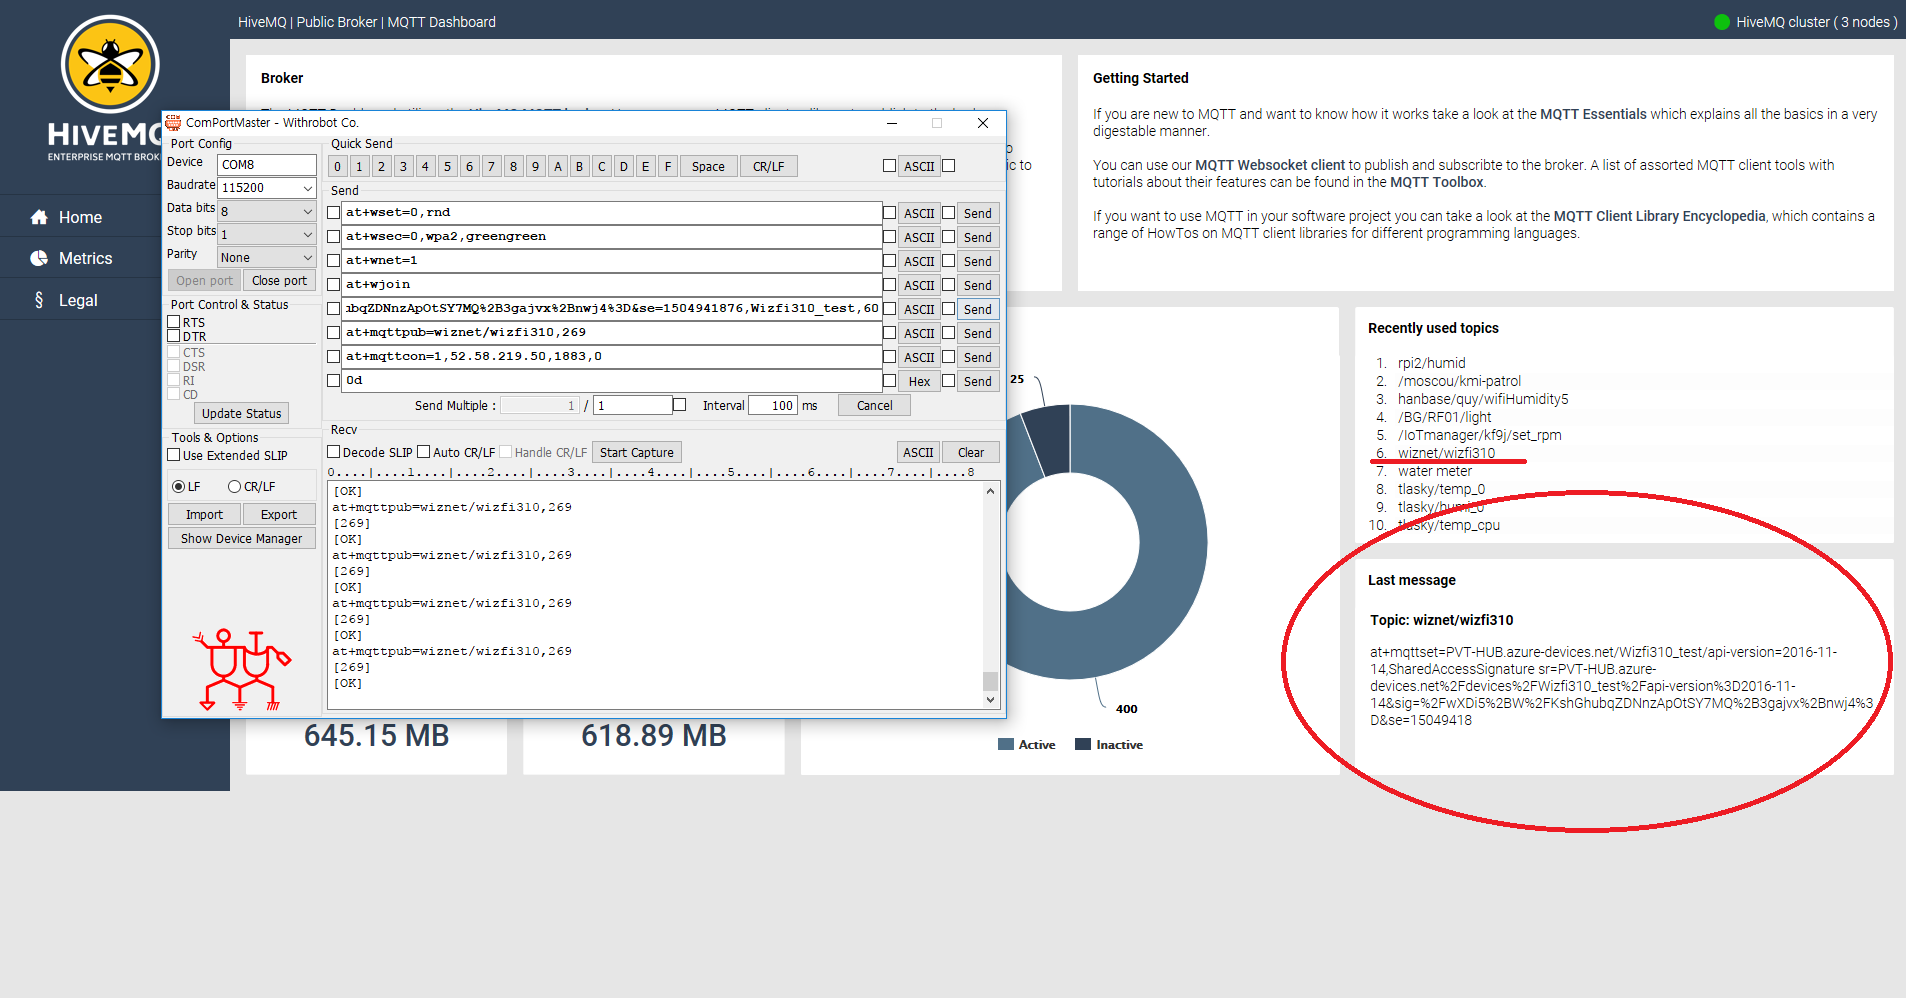This screenshot has height=998, width=1906.
Task: Open the MQTT Essentials link
Action: click(x=1593, y=114)
